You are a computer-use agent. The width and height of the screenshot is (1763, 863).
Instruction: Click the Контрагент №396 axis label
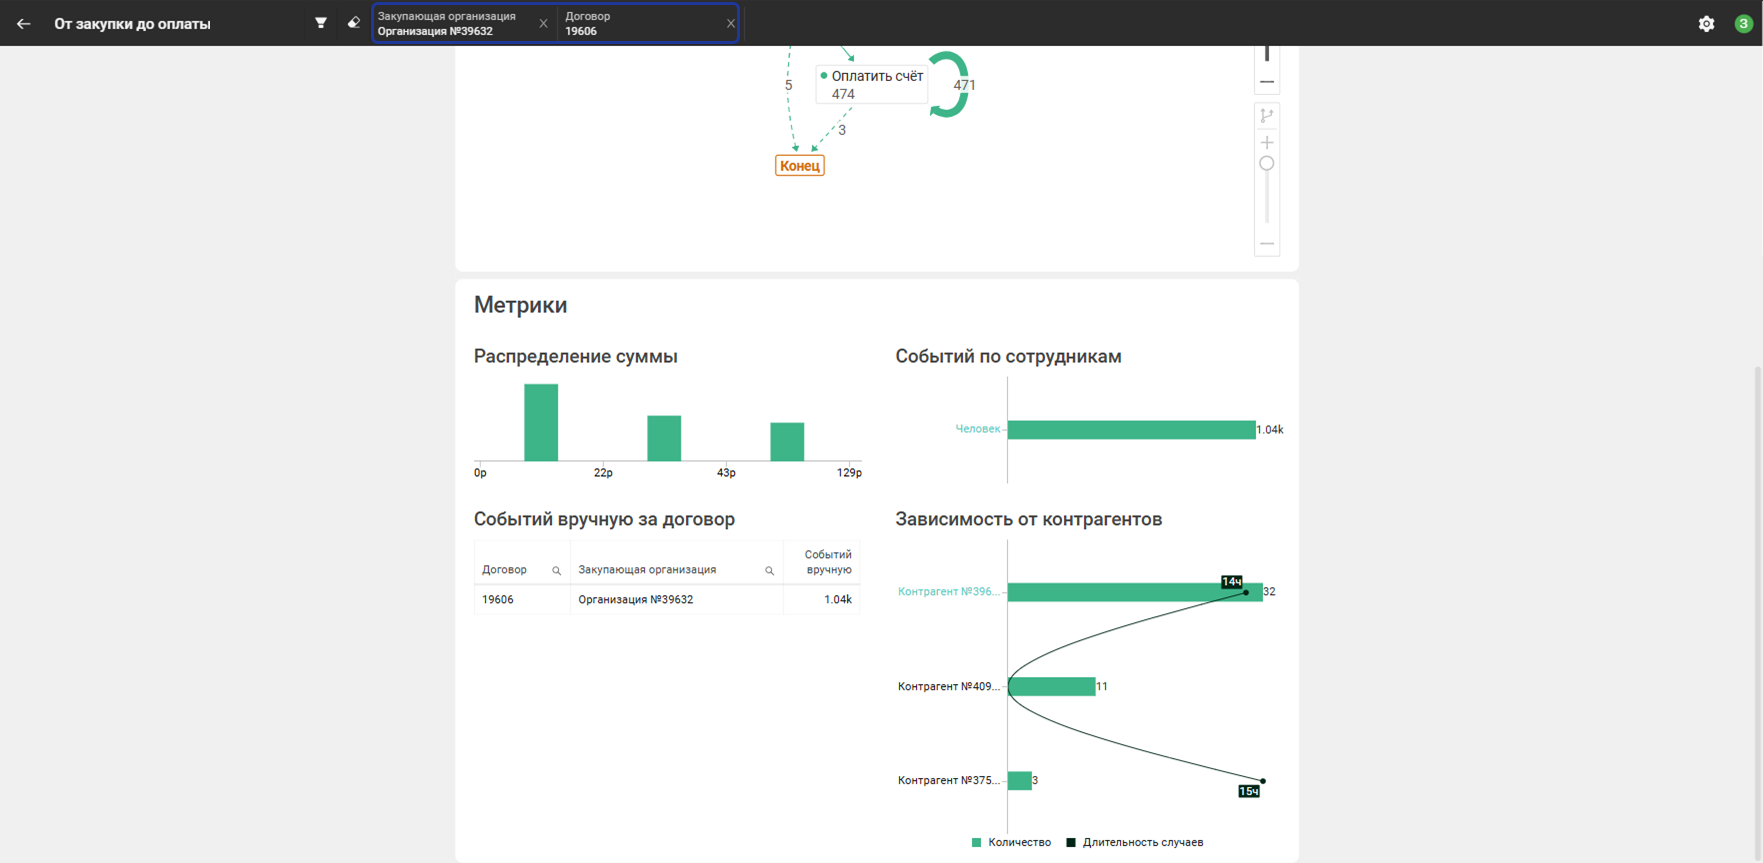pyautogui.click(x=948, y=592)
